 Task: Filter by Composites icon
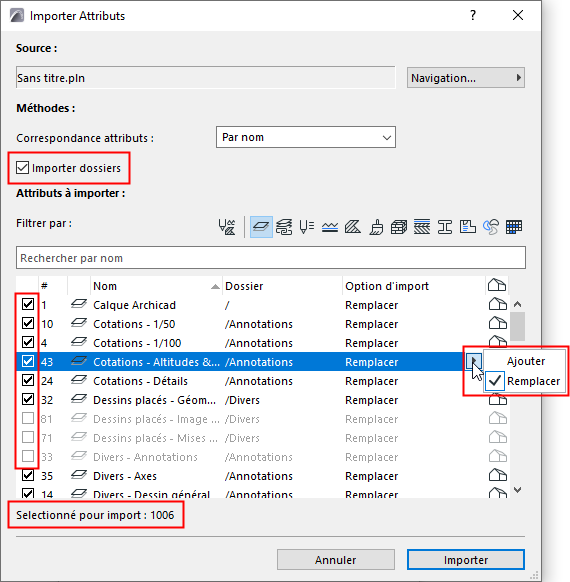[x=422, y=227]
